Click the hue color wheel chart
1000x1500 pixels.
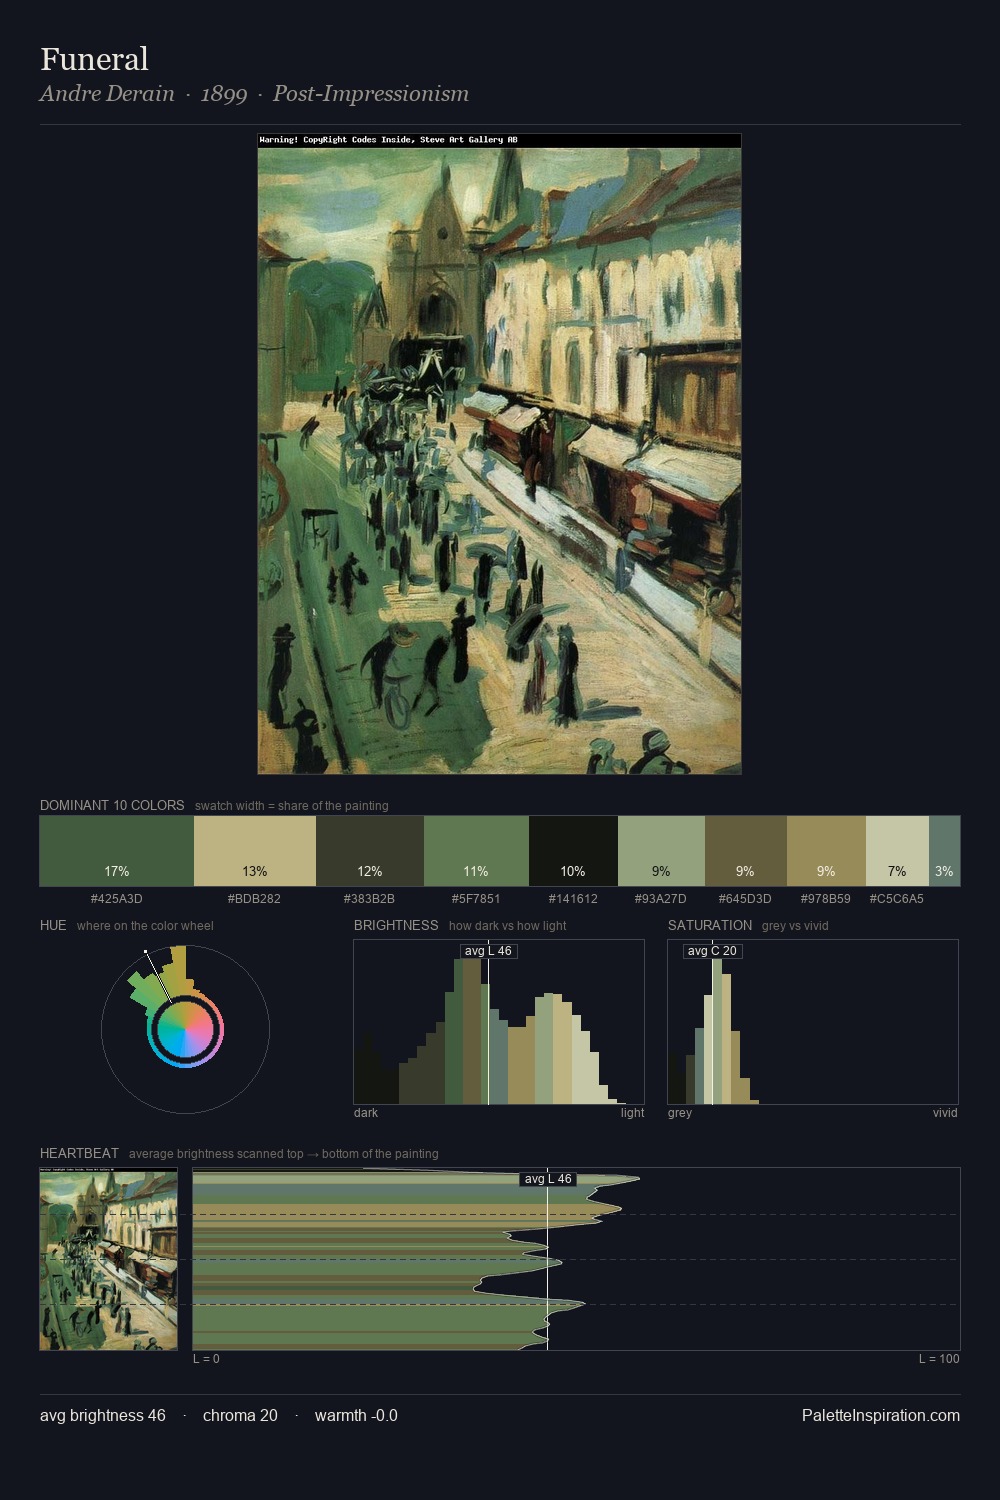click(185, 1029)
